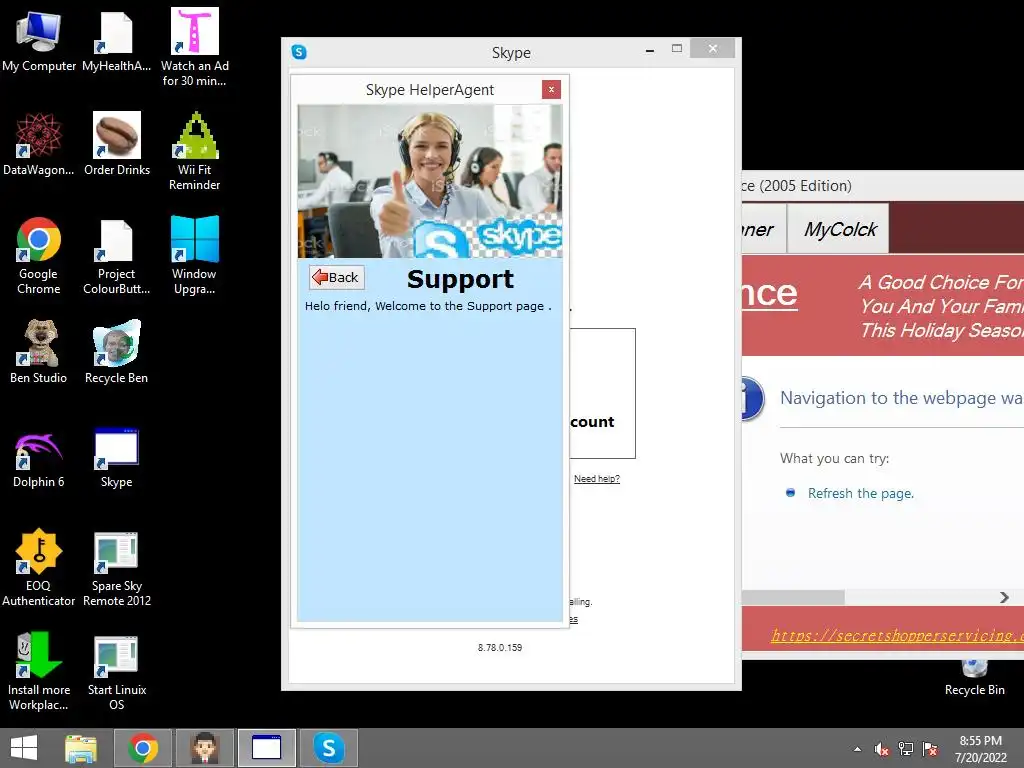Image resolution: width=1024 pixels, height=768 pixels.
Task: Close the Skype HelperAgent dialog
Action: coord(551,89)
